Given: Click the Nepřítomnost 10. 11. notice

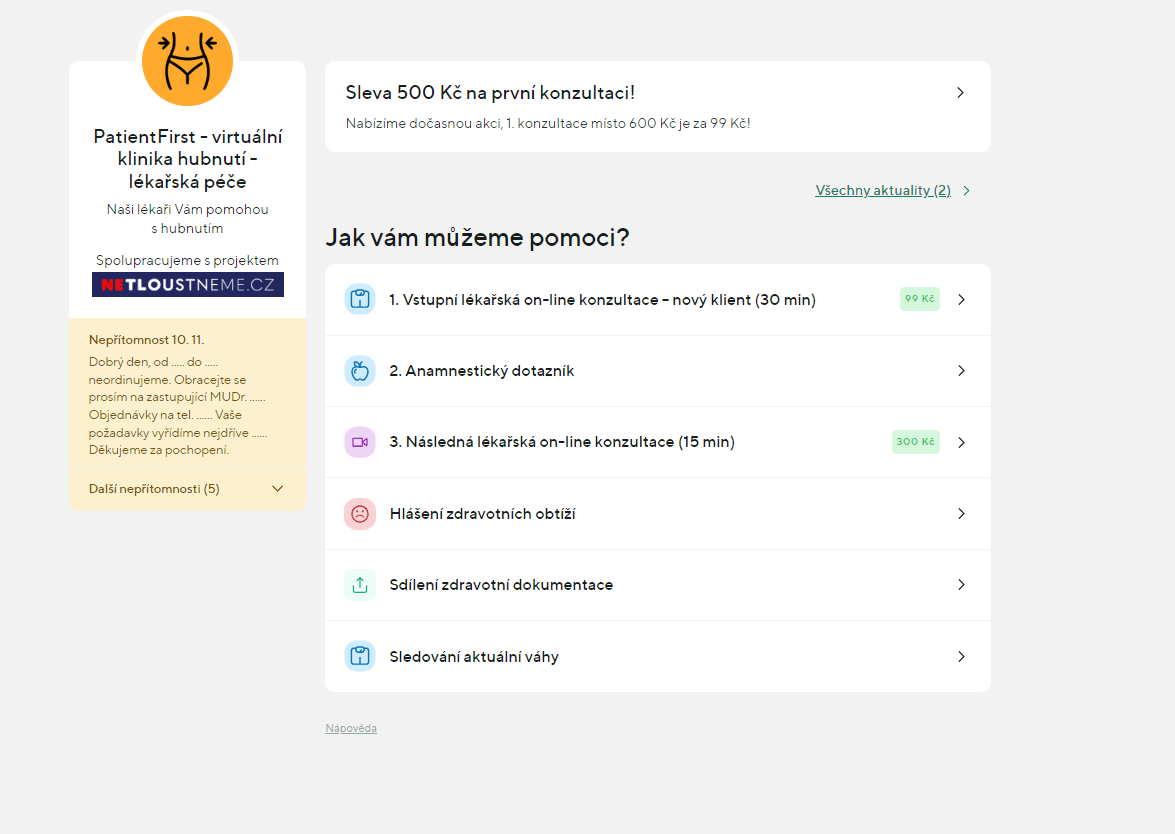Looking at the screenshot, I should [x=147, y=340].
